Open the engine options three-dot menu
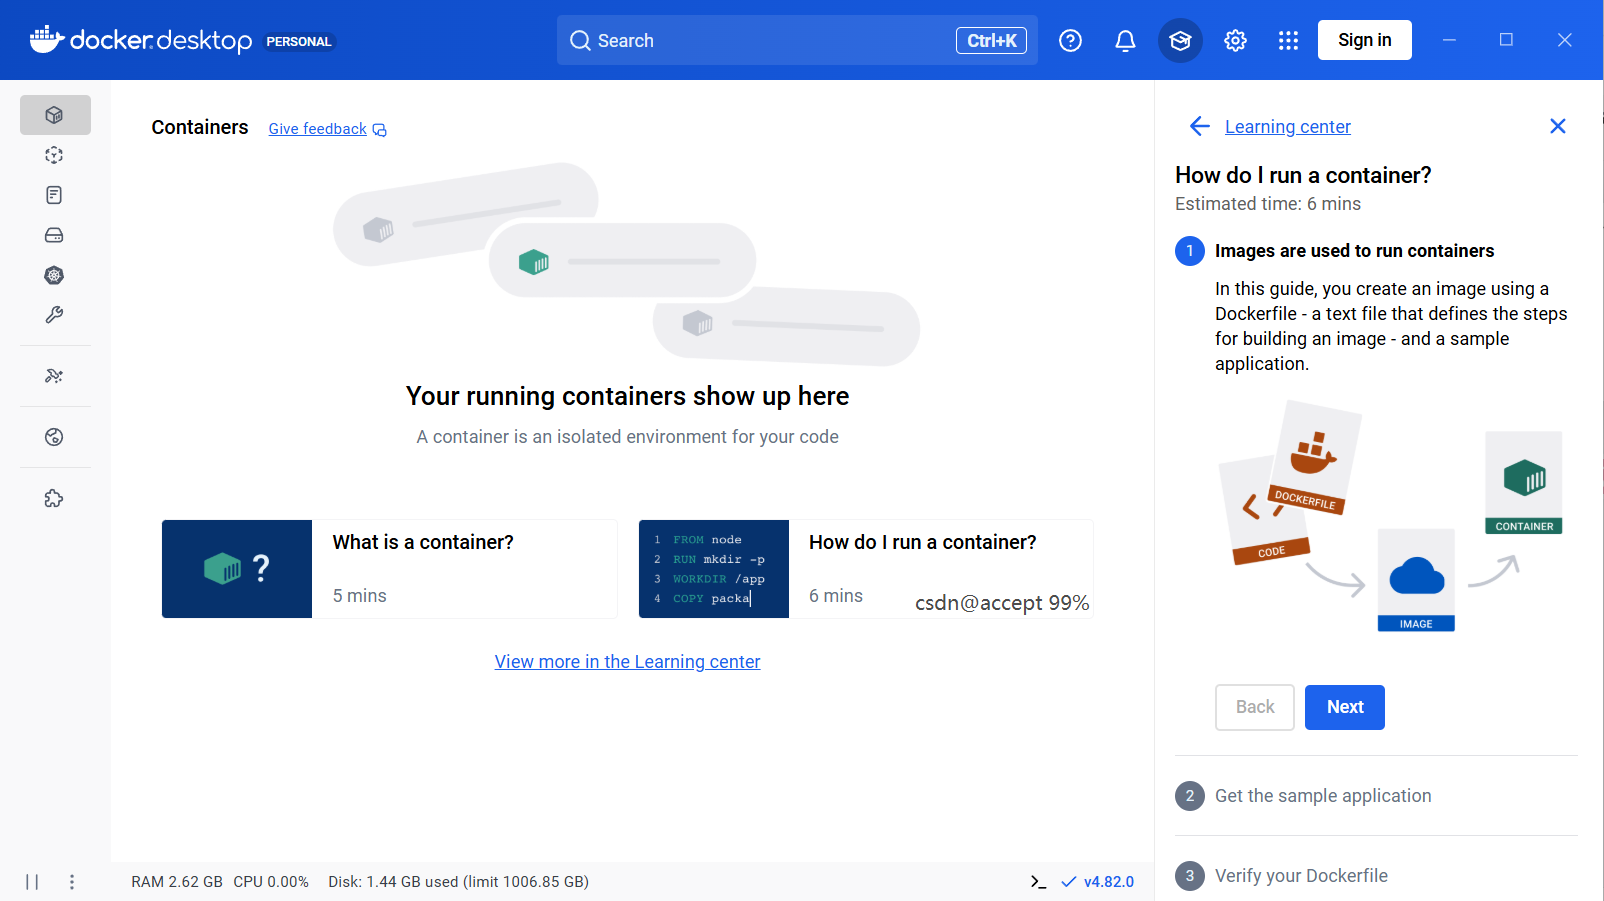1604x901 pixels. coord(72,882)
